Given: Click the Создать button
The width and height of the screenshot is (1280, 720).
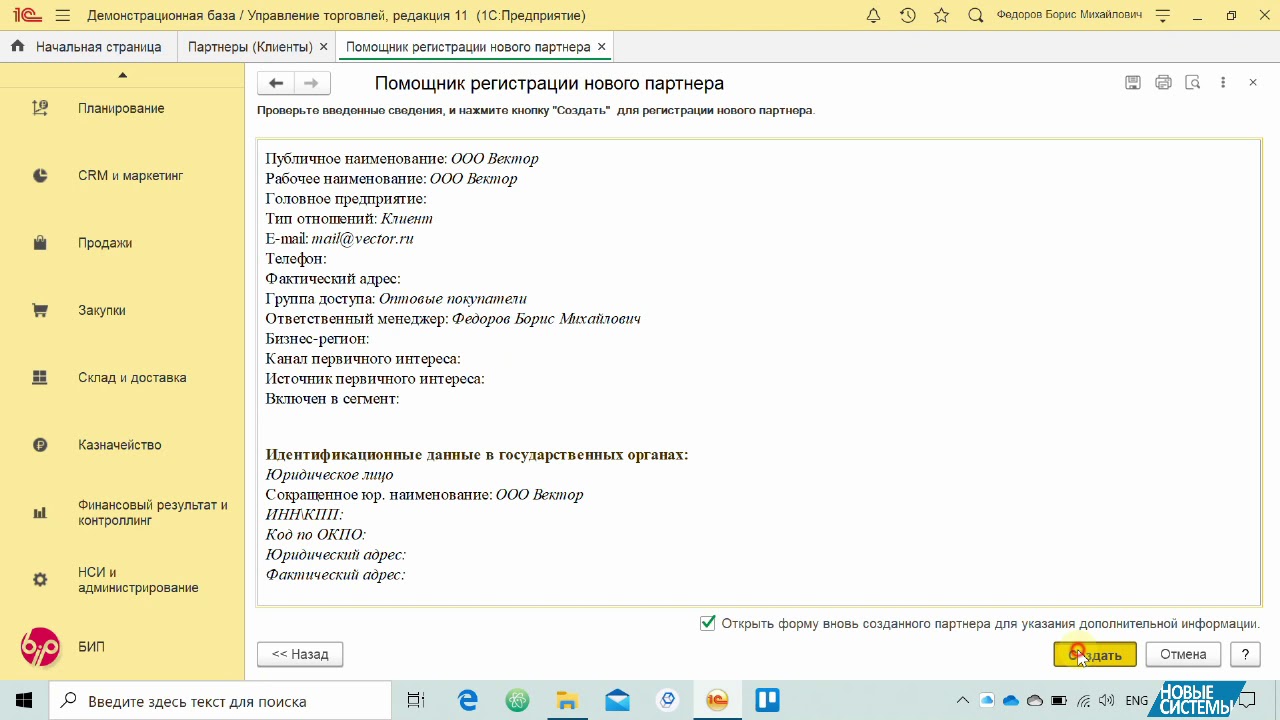Looking at the screenshot, I should (1095, 654).
